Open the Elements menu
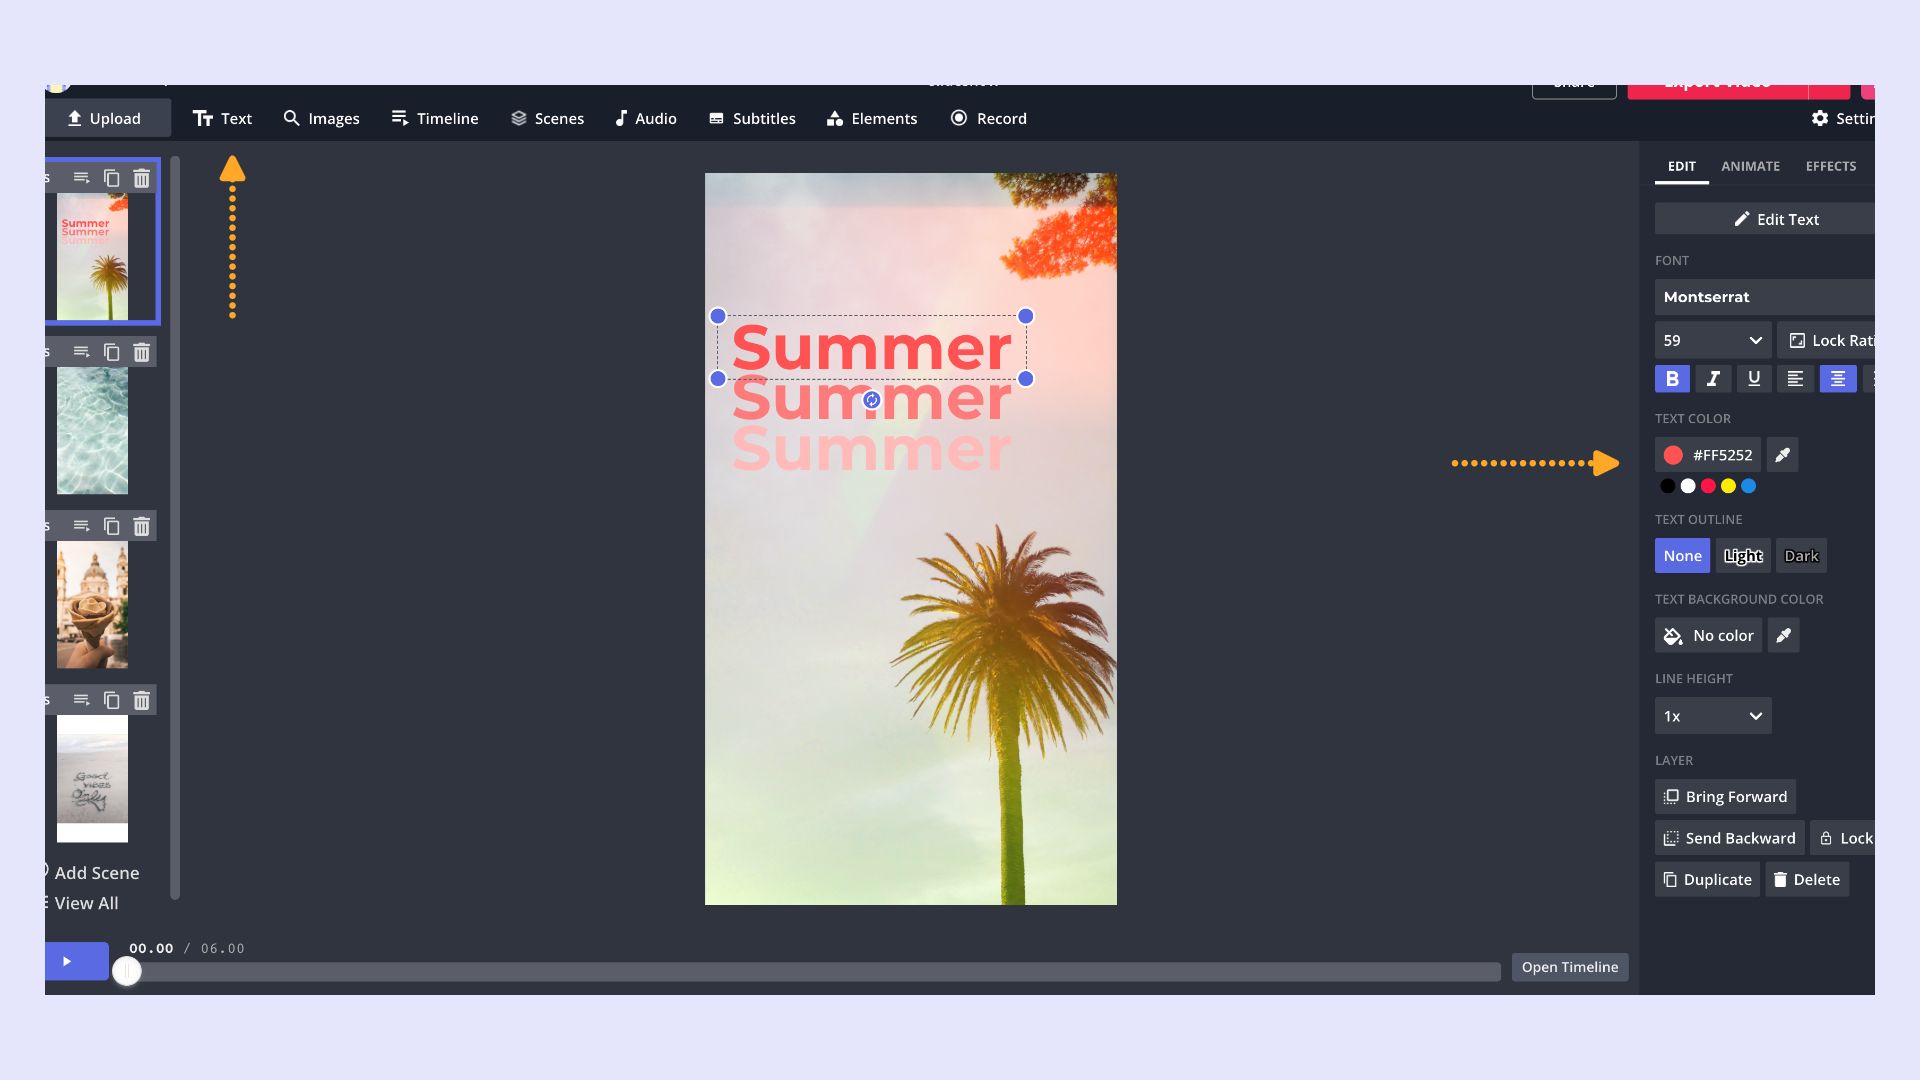 [872, 118]
